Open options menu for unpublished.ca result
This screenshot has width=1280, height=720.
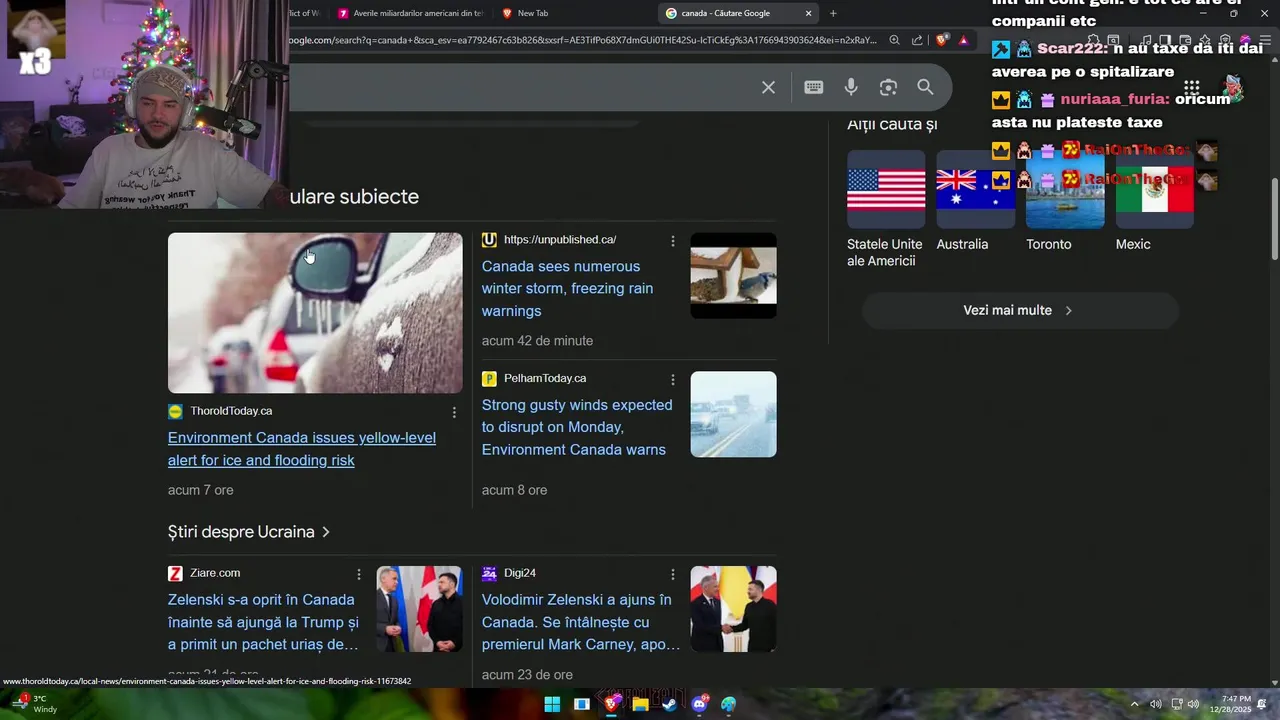pyautogui.click(x=672, y=241)
